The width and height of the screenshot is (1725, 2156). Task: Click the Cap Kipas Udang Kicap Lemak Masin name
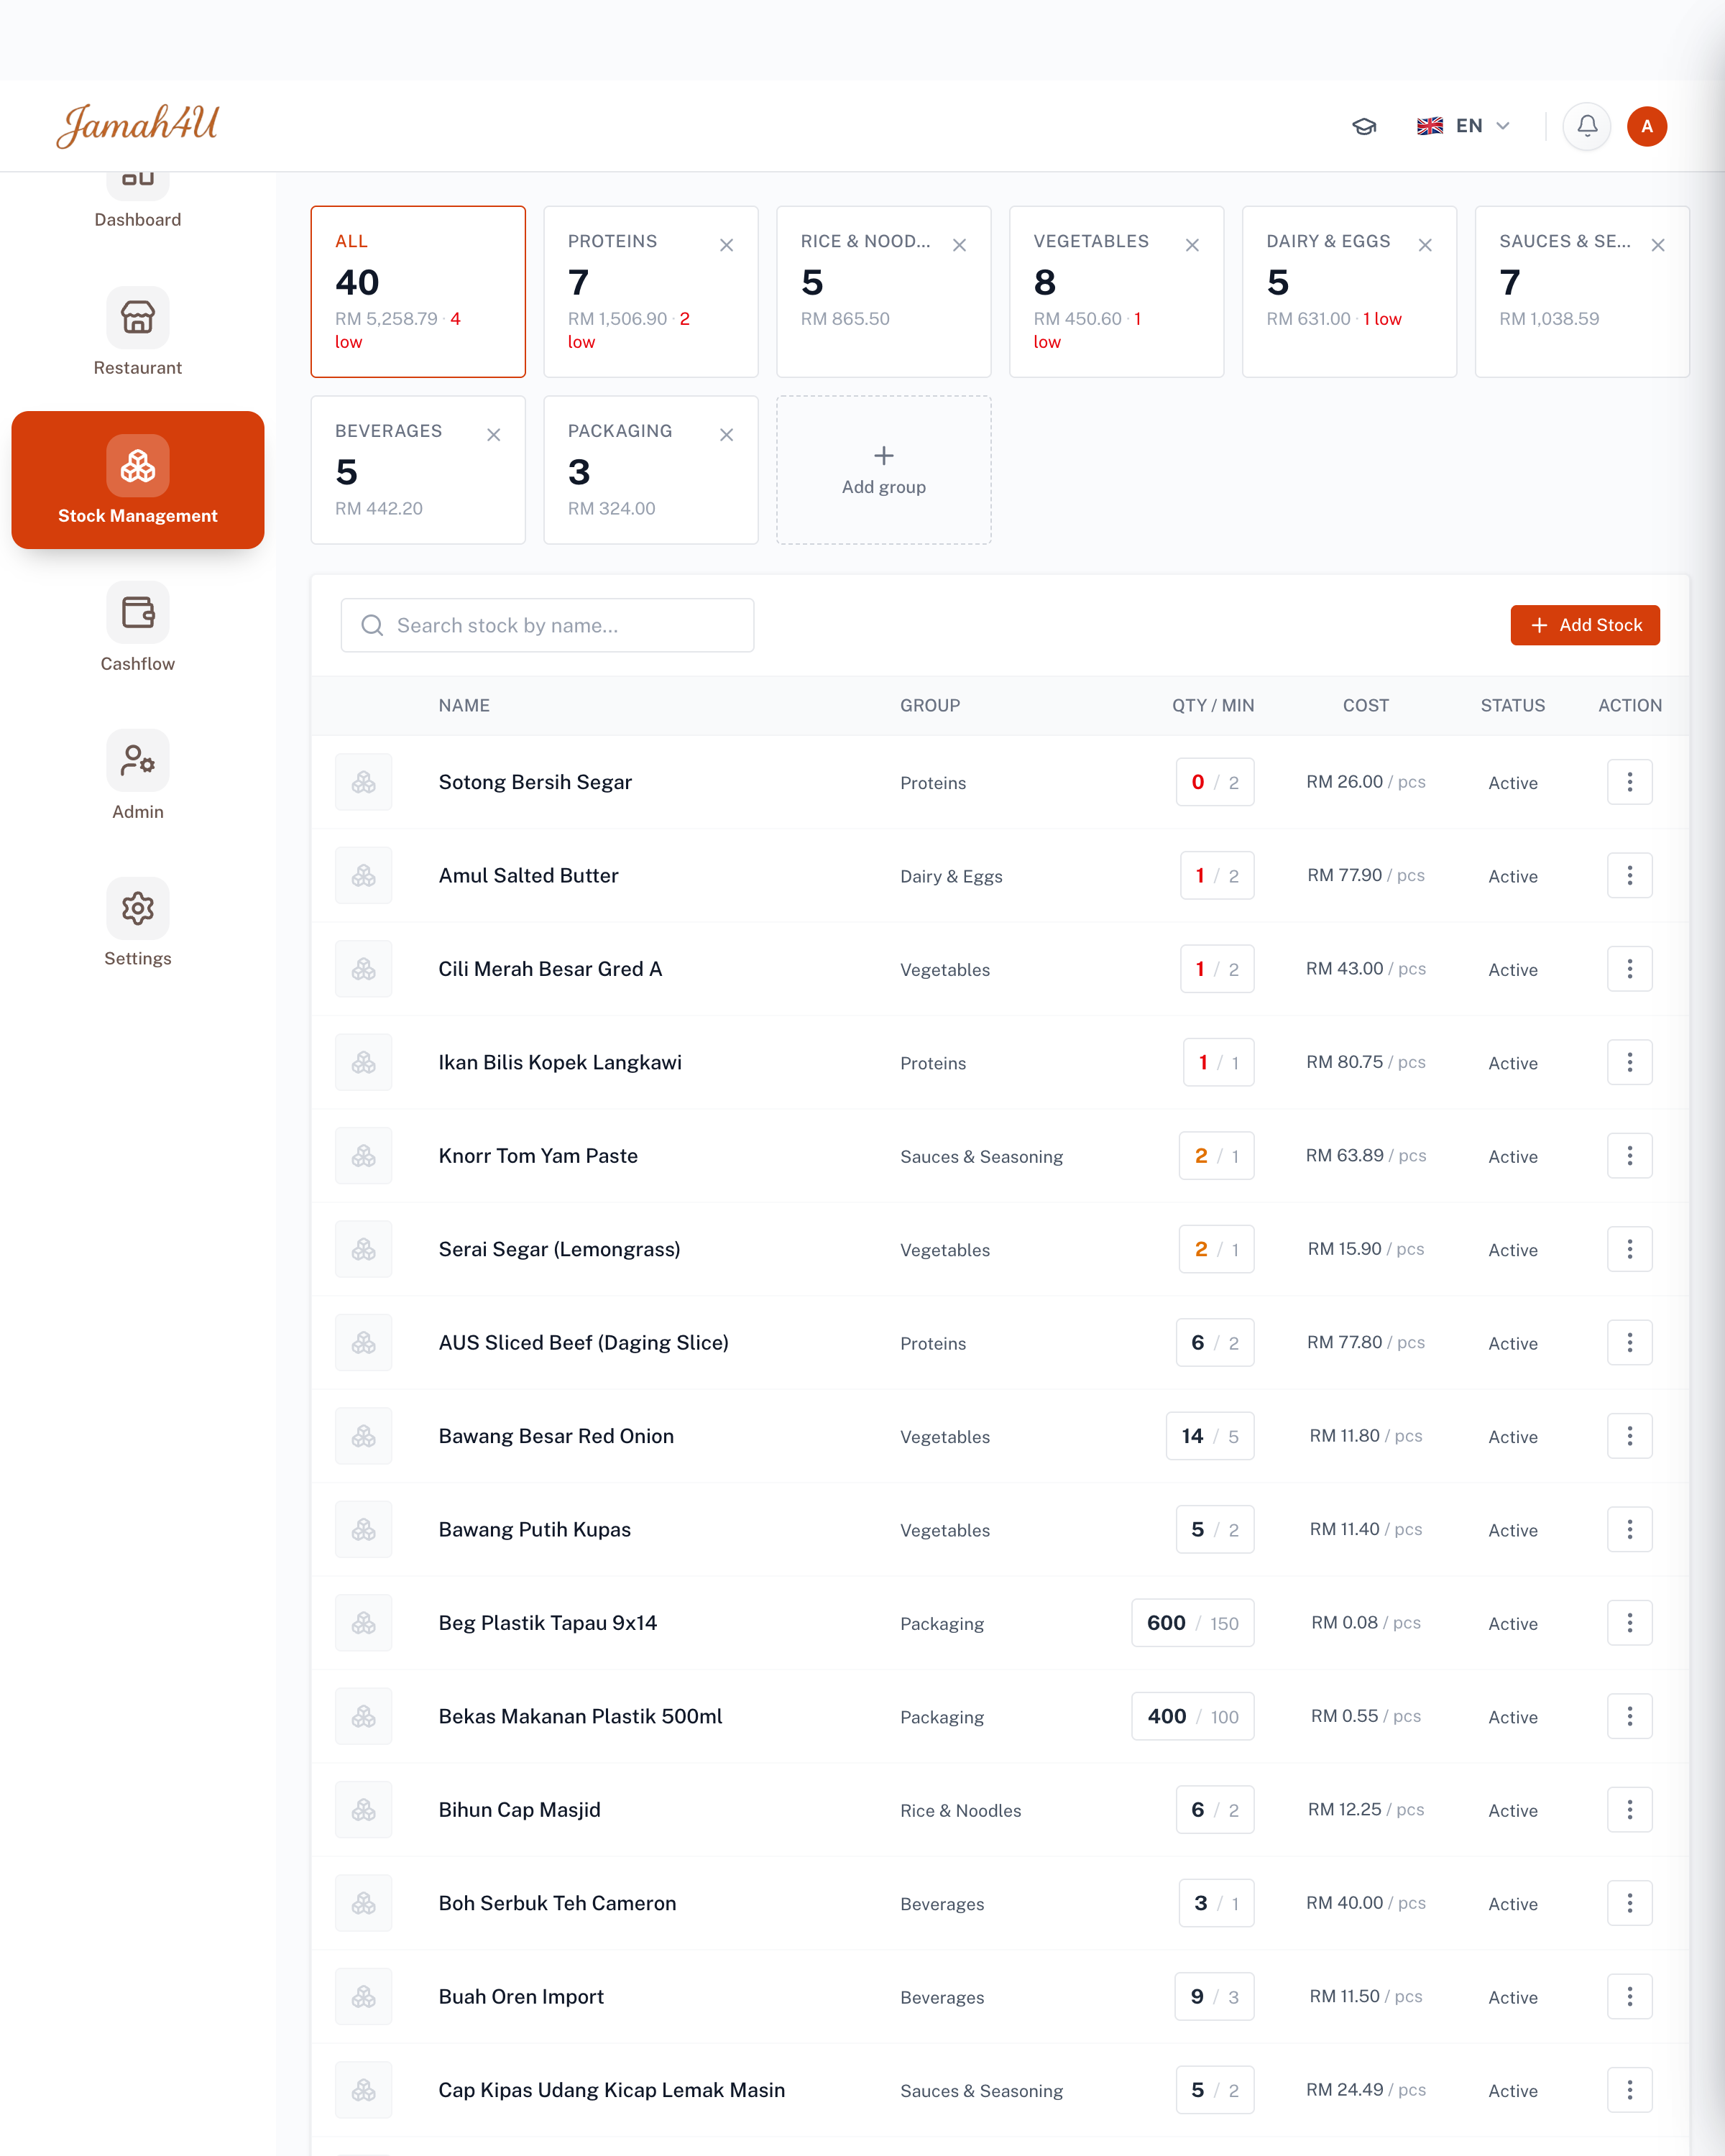pos(612,2090)
